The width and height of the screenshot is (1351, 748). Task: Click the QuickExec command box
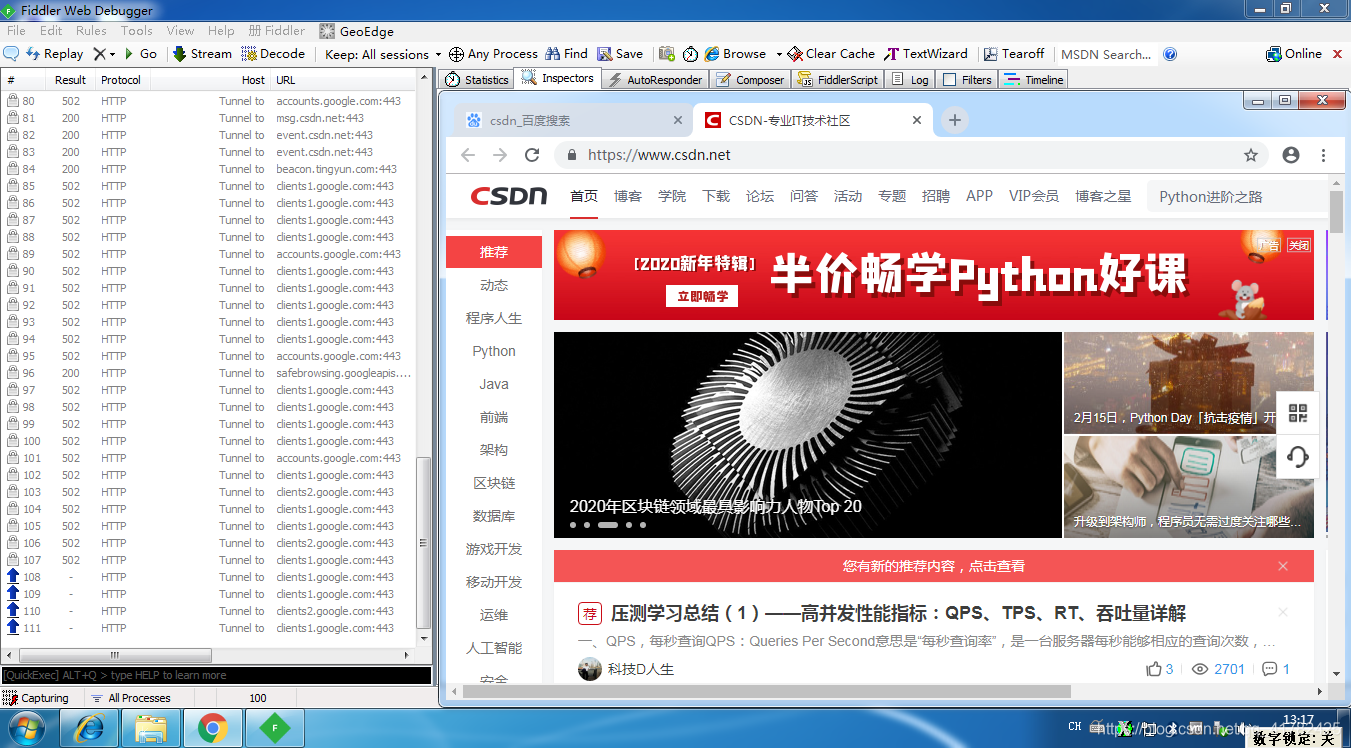tap(216, 675)
